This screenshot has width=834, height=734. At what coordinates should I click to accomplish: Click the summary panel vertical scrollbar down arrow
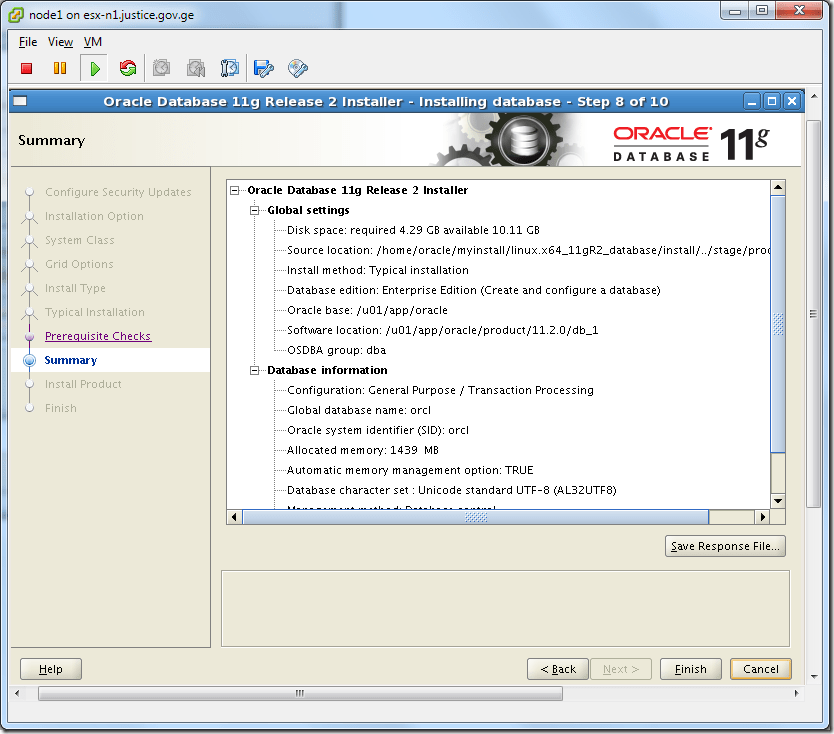coord(778,502)
